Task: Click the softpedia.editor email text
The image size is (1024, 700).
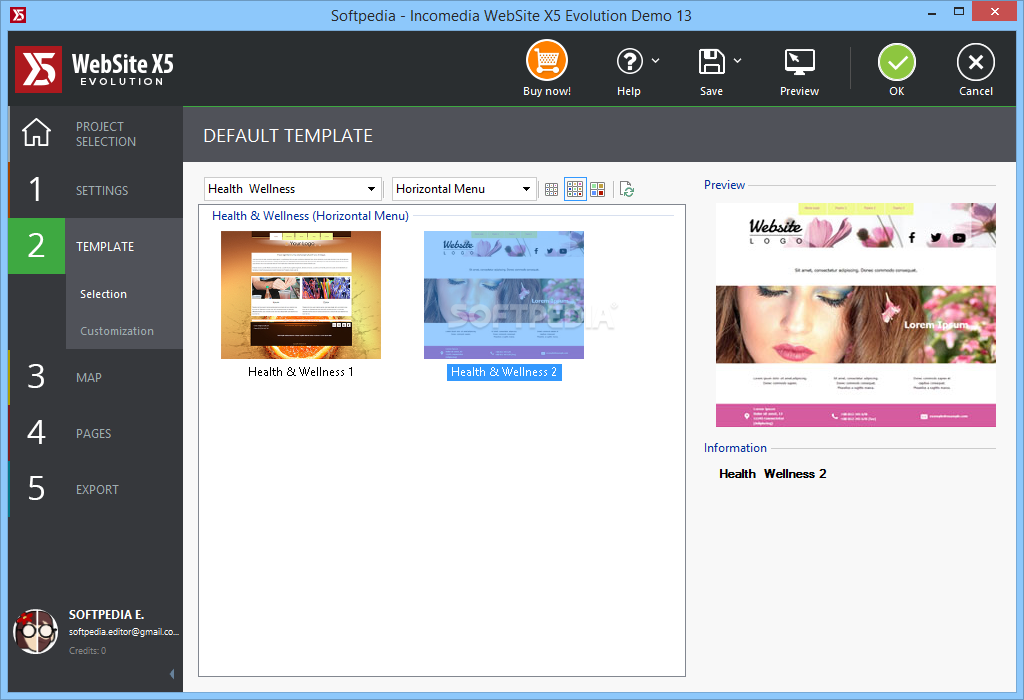Action: click(123, 631)
